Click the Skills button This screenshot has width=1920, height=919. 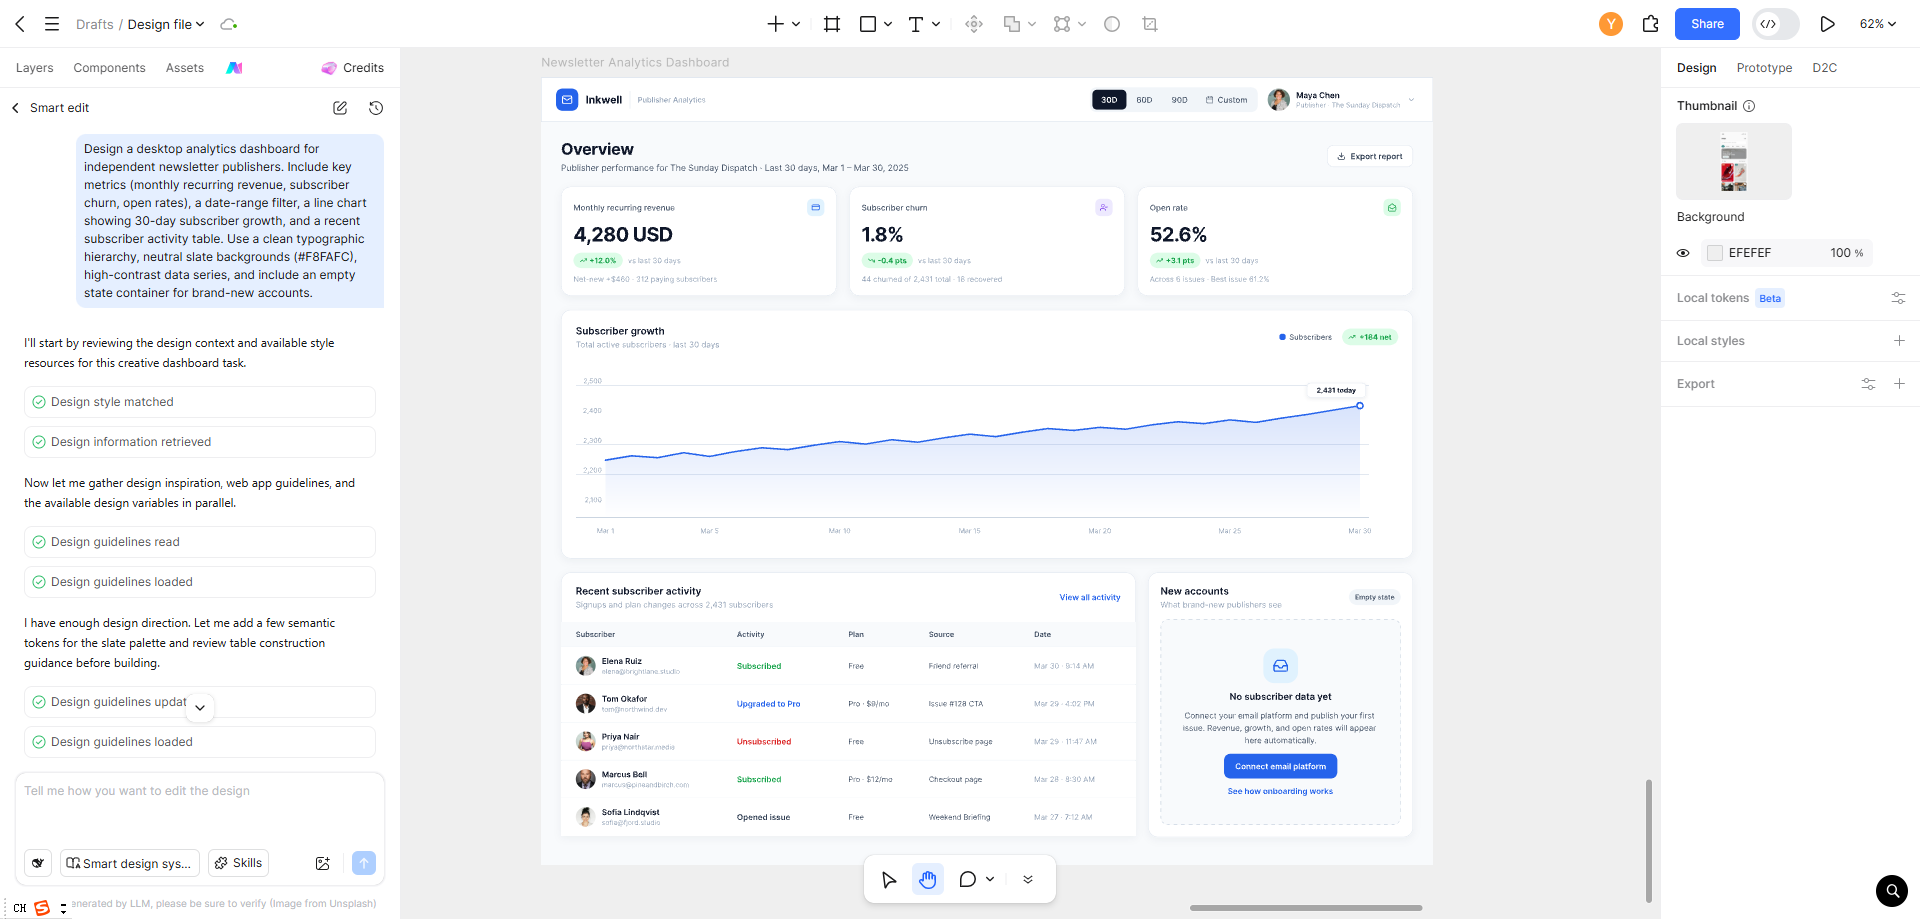(238, 863)
